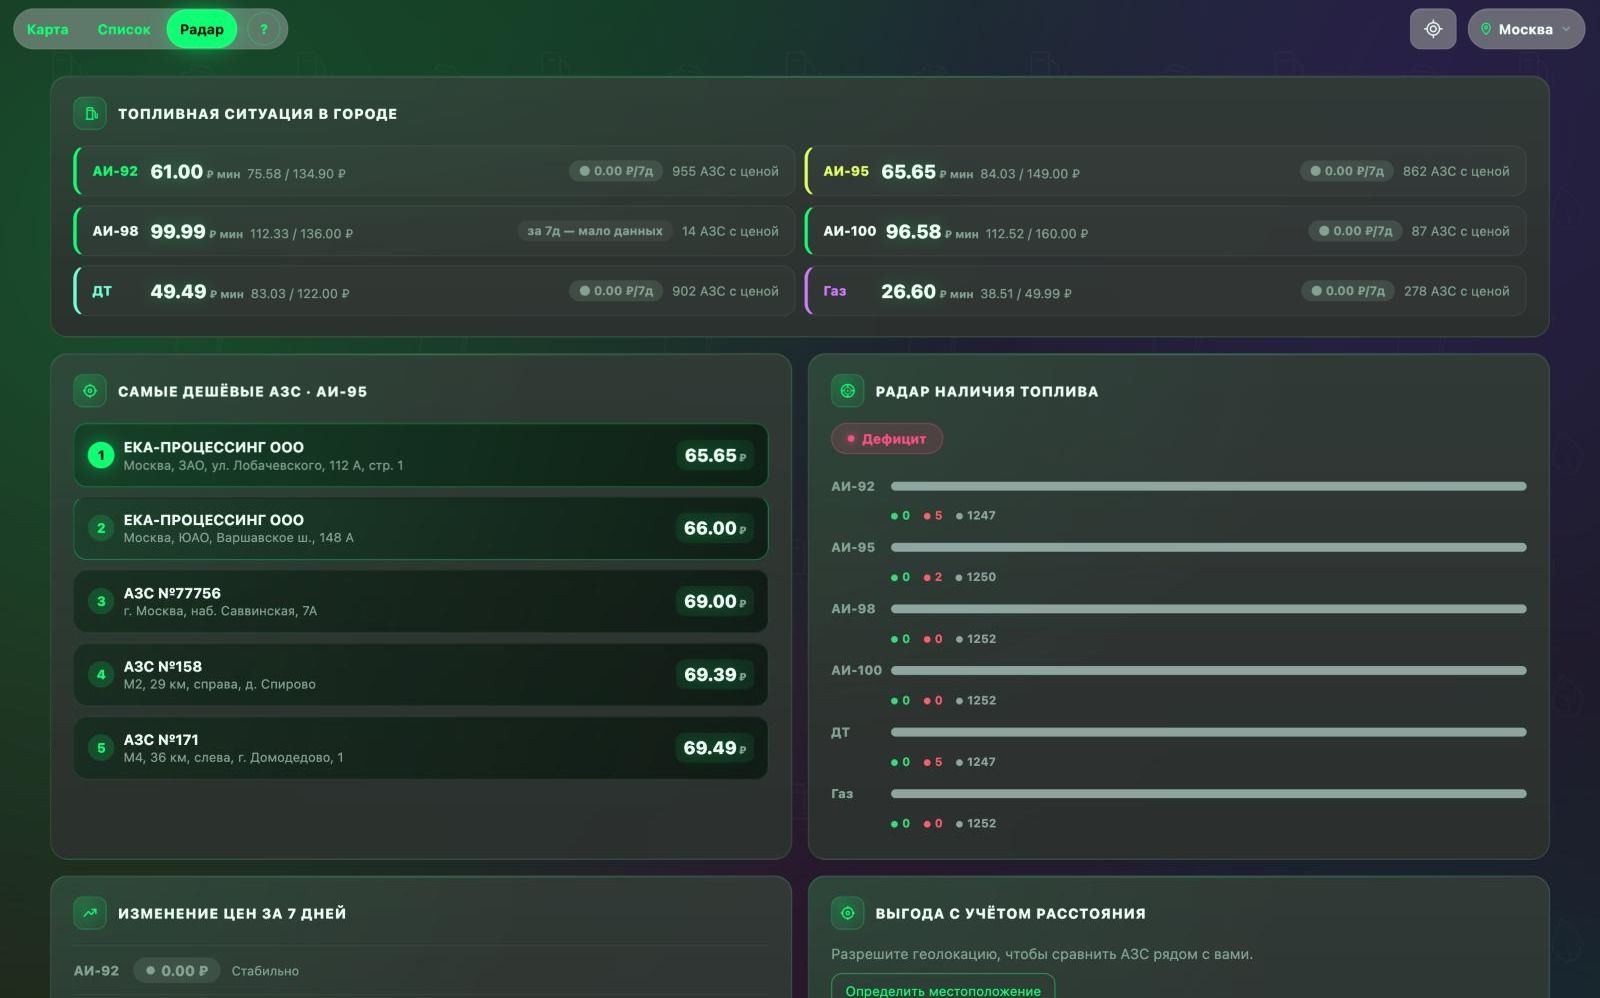This screenshot has width=1600, height=998.
Task: Select the АИ-98 fuel price card
Action: pyautogui.click(x=434, y=231)
